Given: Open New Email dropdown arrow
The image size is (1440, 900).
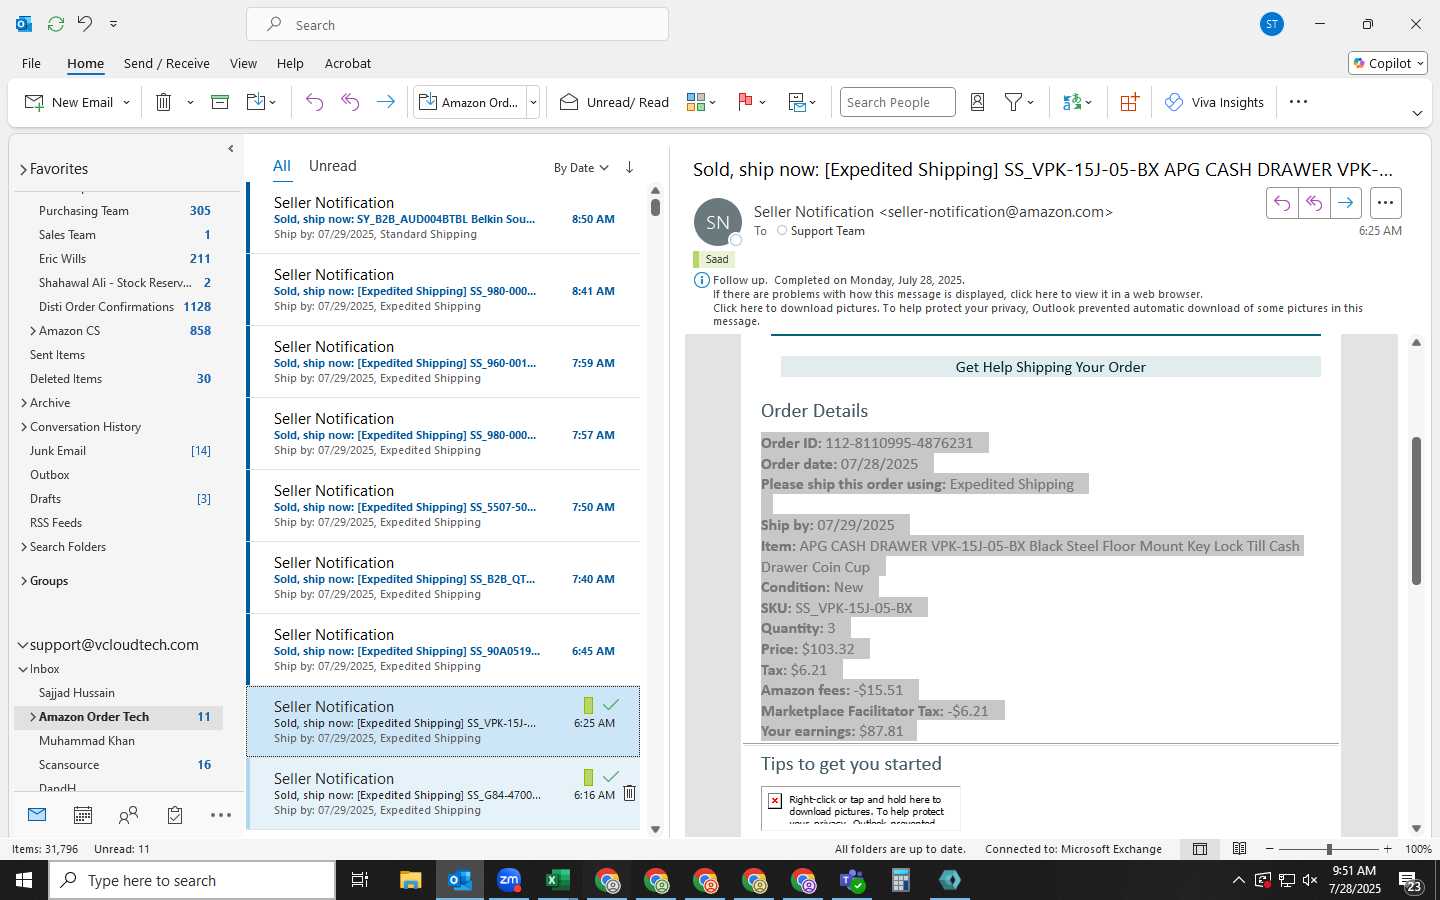Looking at the screenshot, I should pyautogui.click(x=126, y=102).
